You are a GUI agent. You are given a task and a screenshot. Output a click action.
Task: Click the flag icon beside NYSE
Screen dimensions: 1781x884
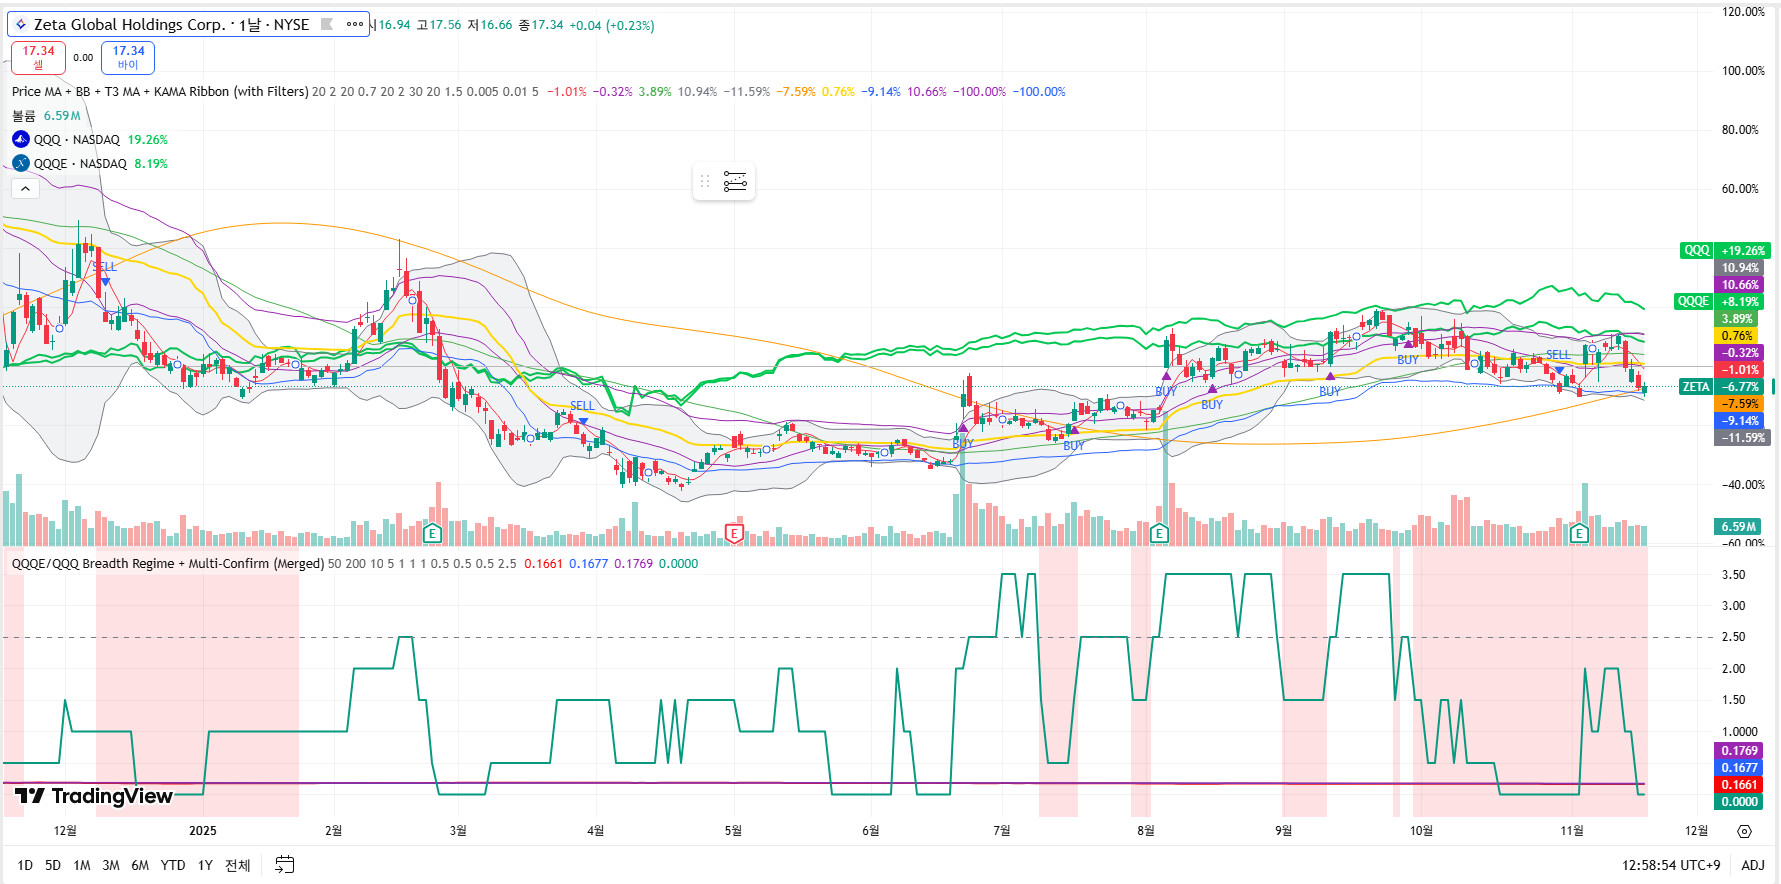tap(327, 24)
